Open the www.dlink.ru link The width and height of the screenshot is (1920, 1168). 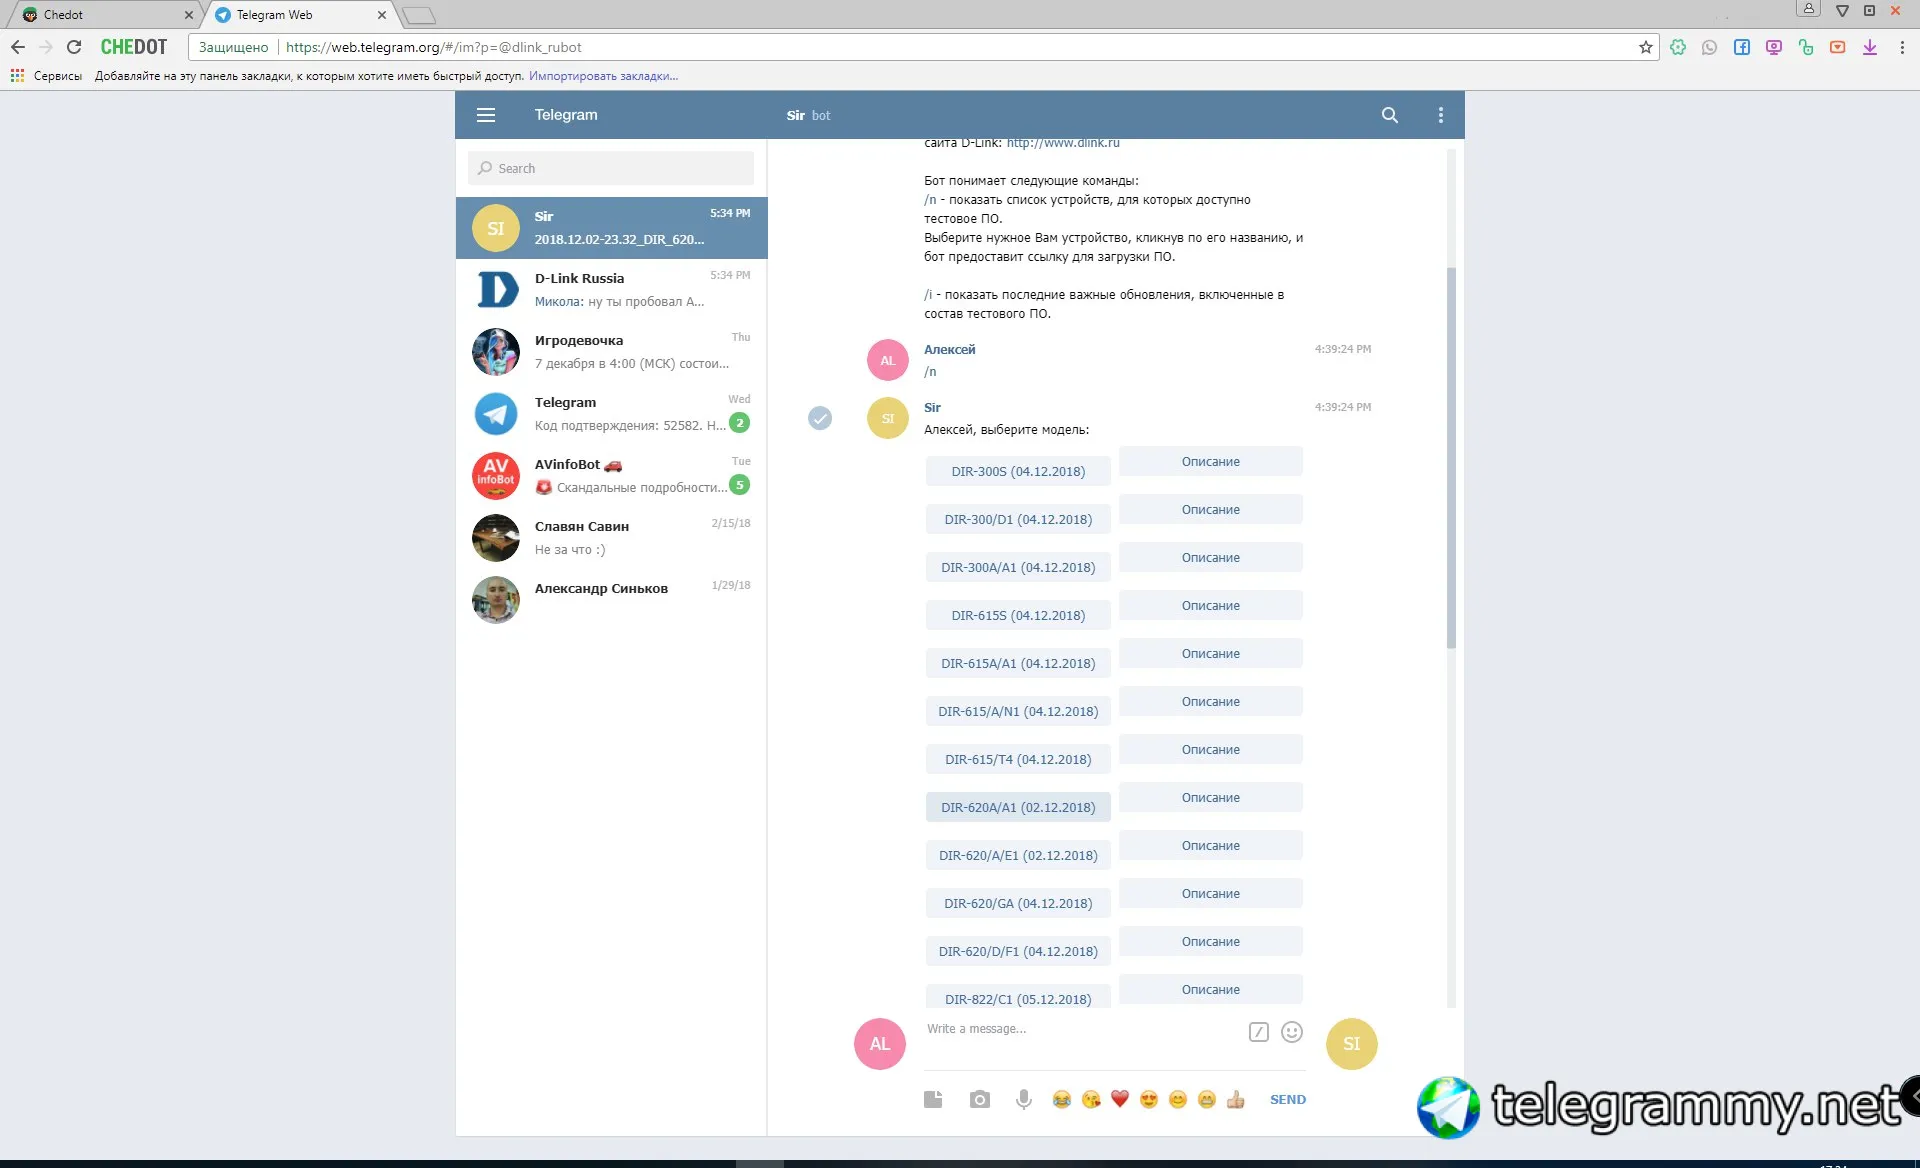click(x=1062, y=143)
